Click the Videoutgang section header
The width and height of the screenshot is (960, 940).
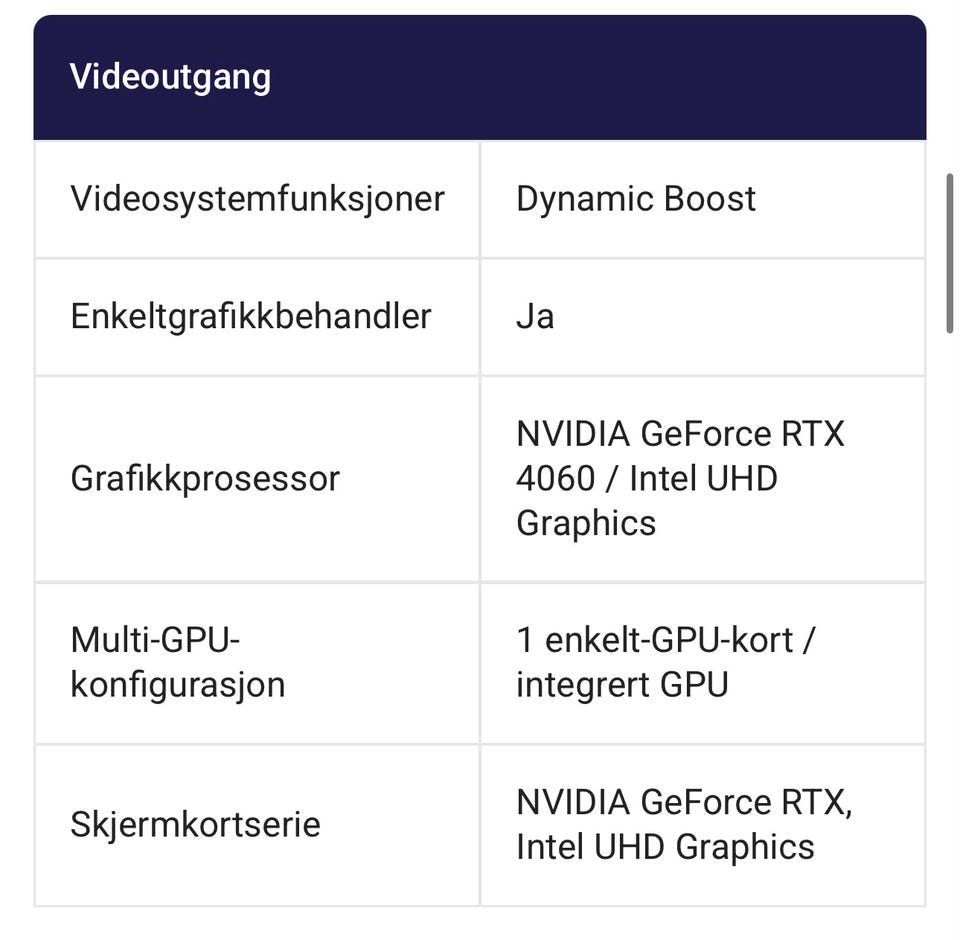170,77
